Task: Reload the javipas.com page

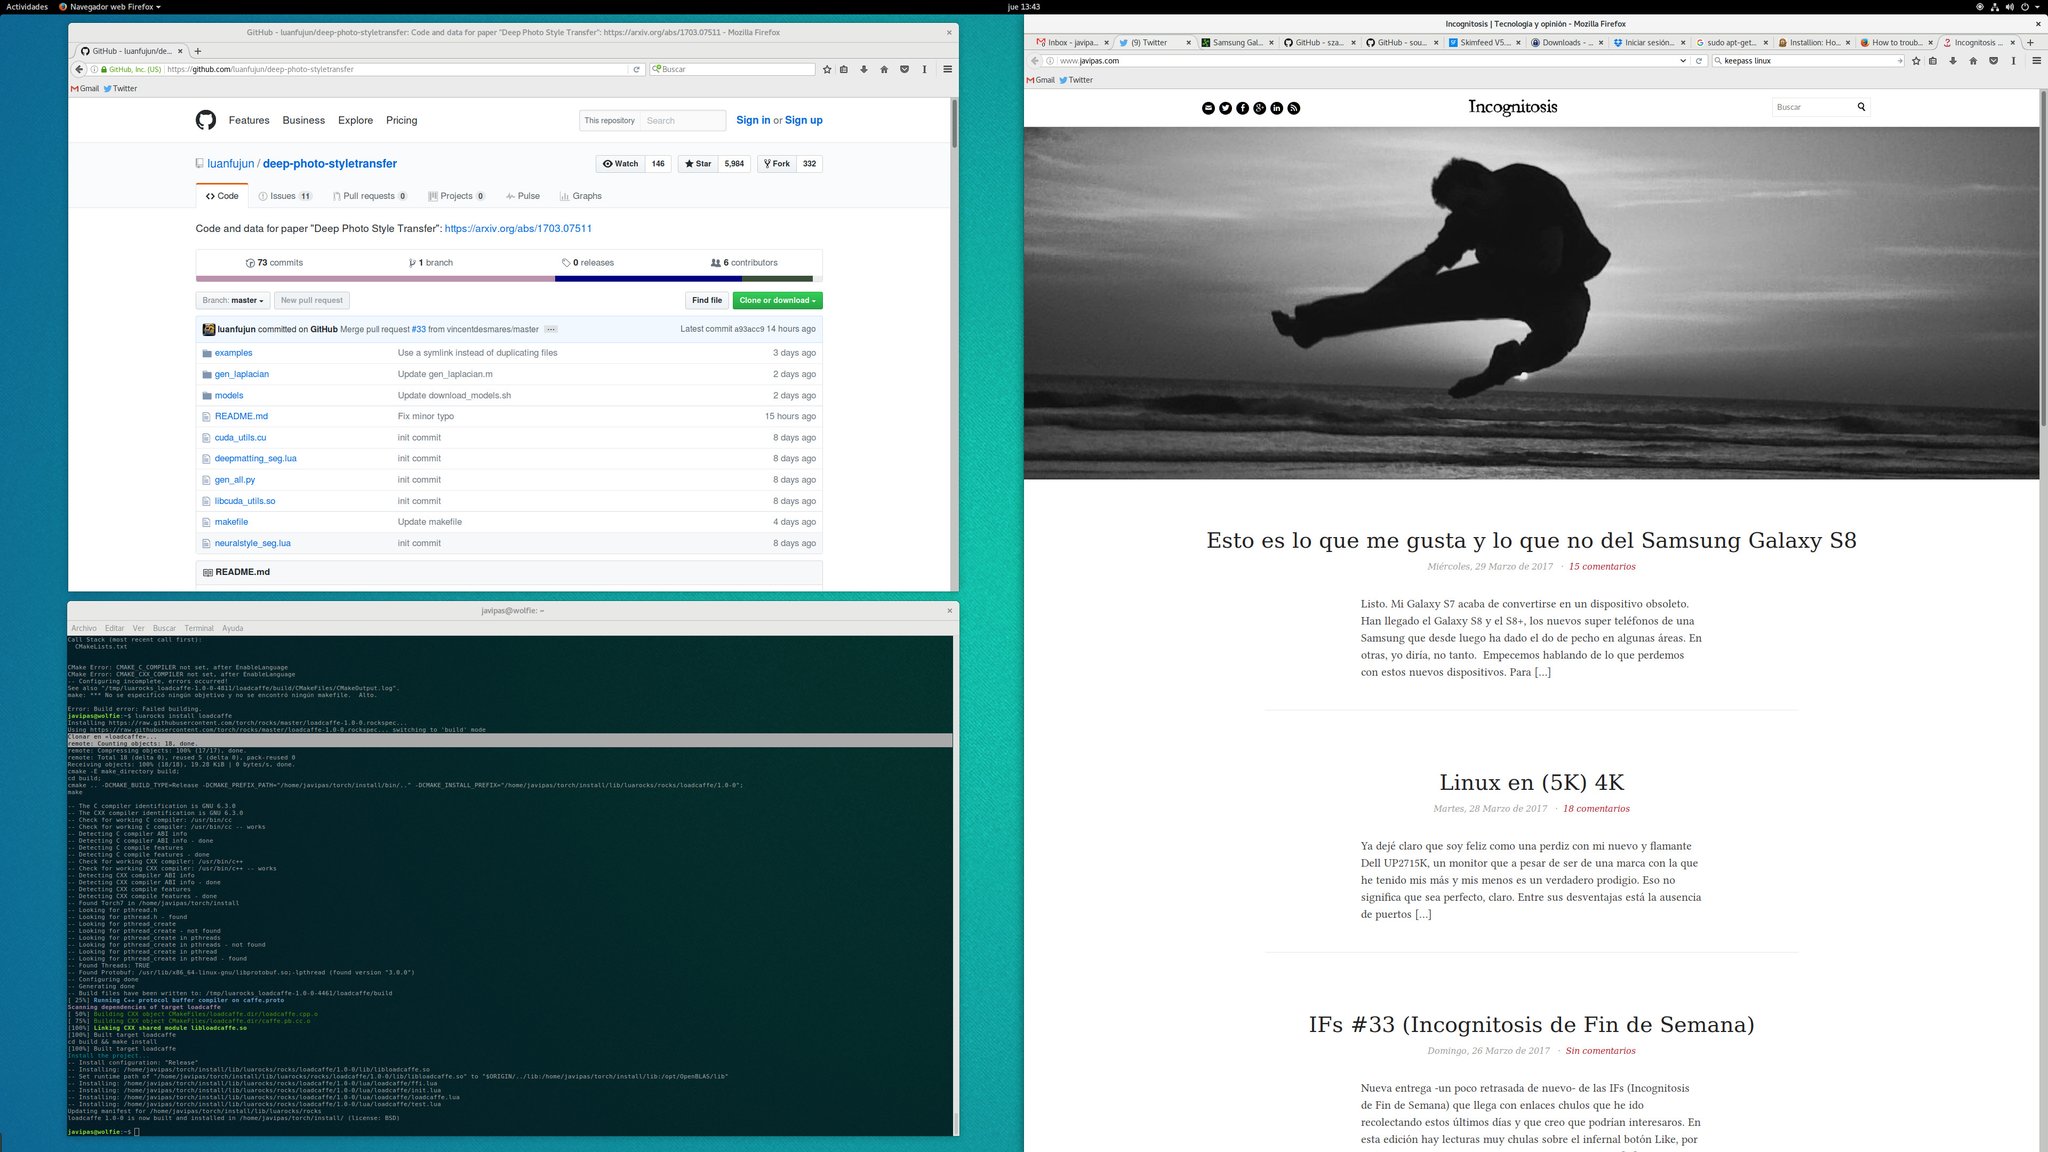Action: click(x=1698, y=61)
